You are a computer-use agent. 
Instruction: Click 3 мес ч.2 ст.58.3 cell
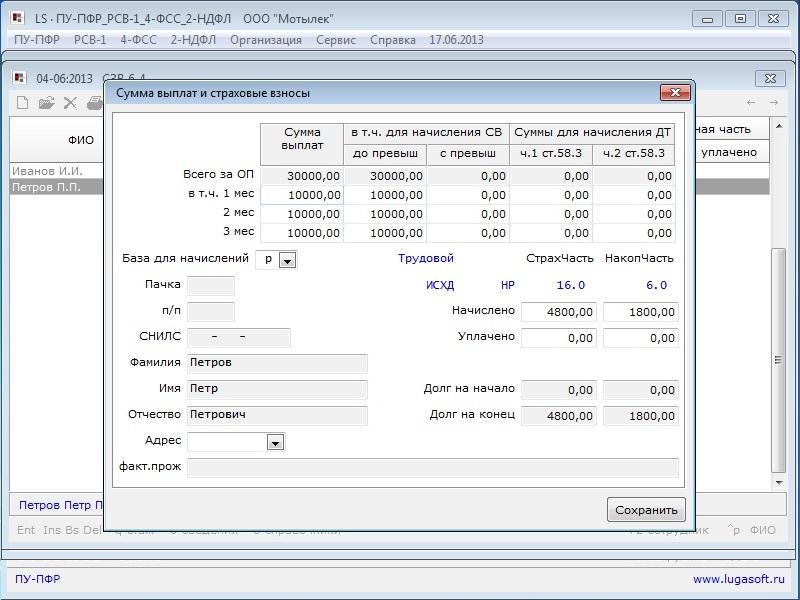634,233
